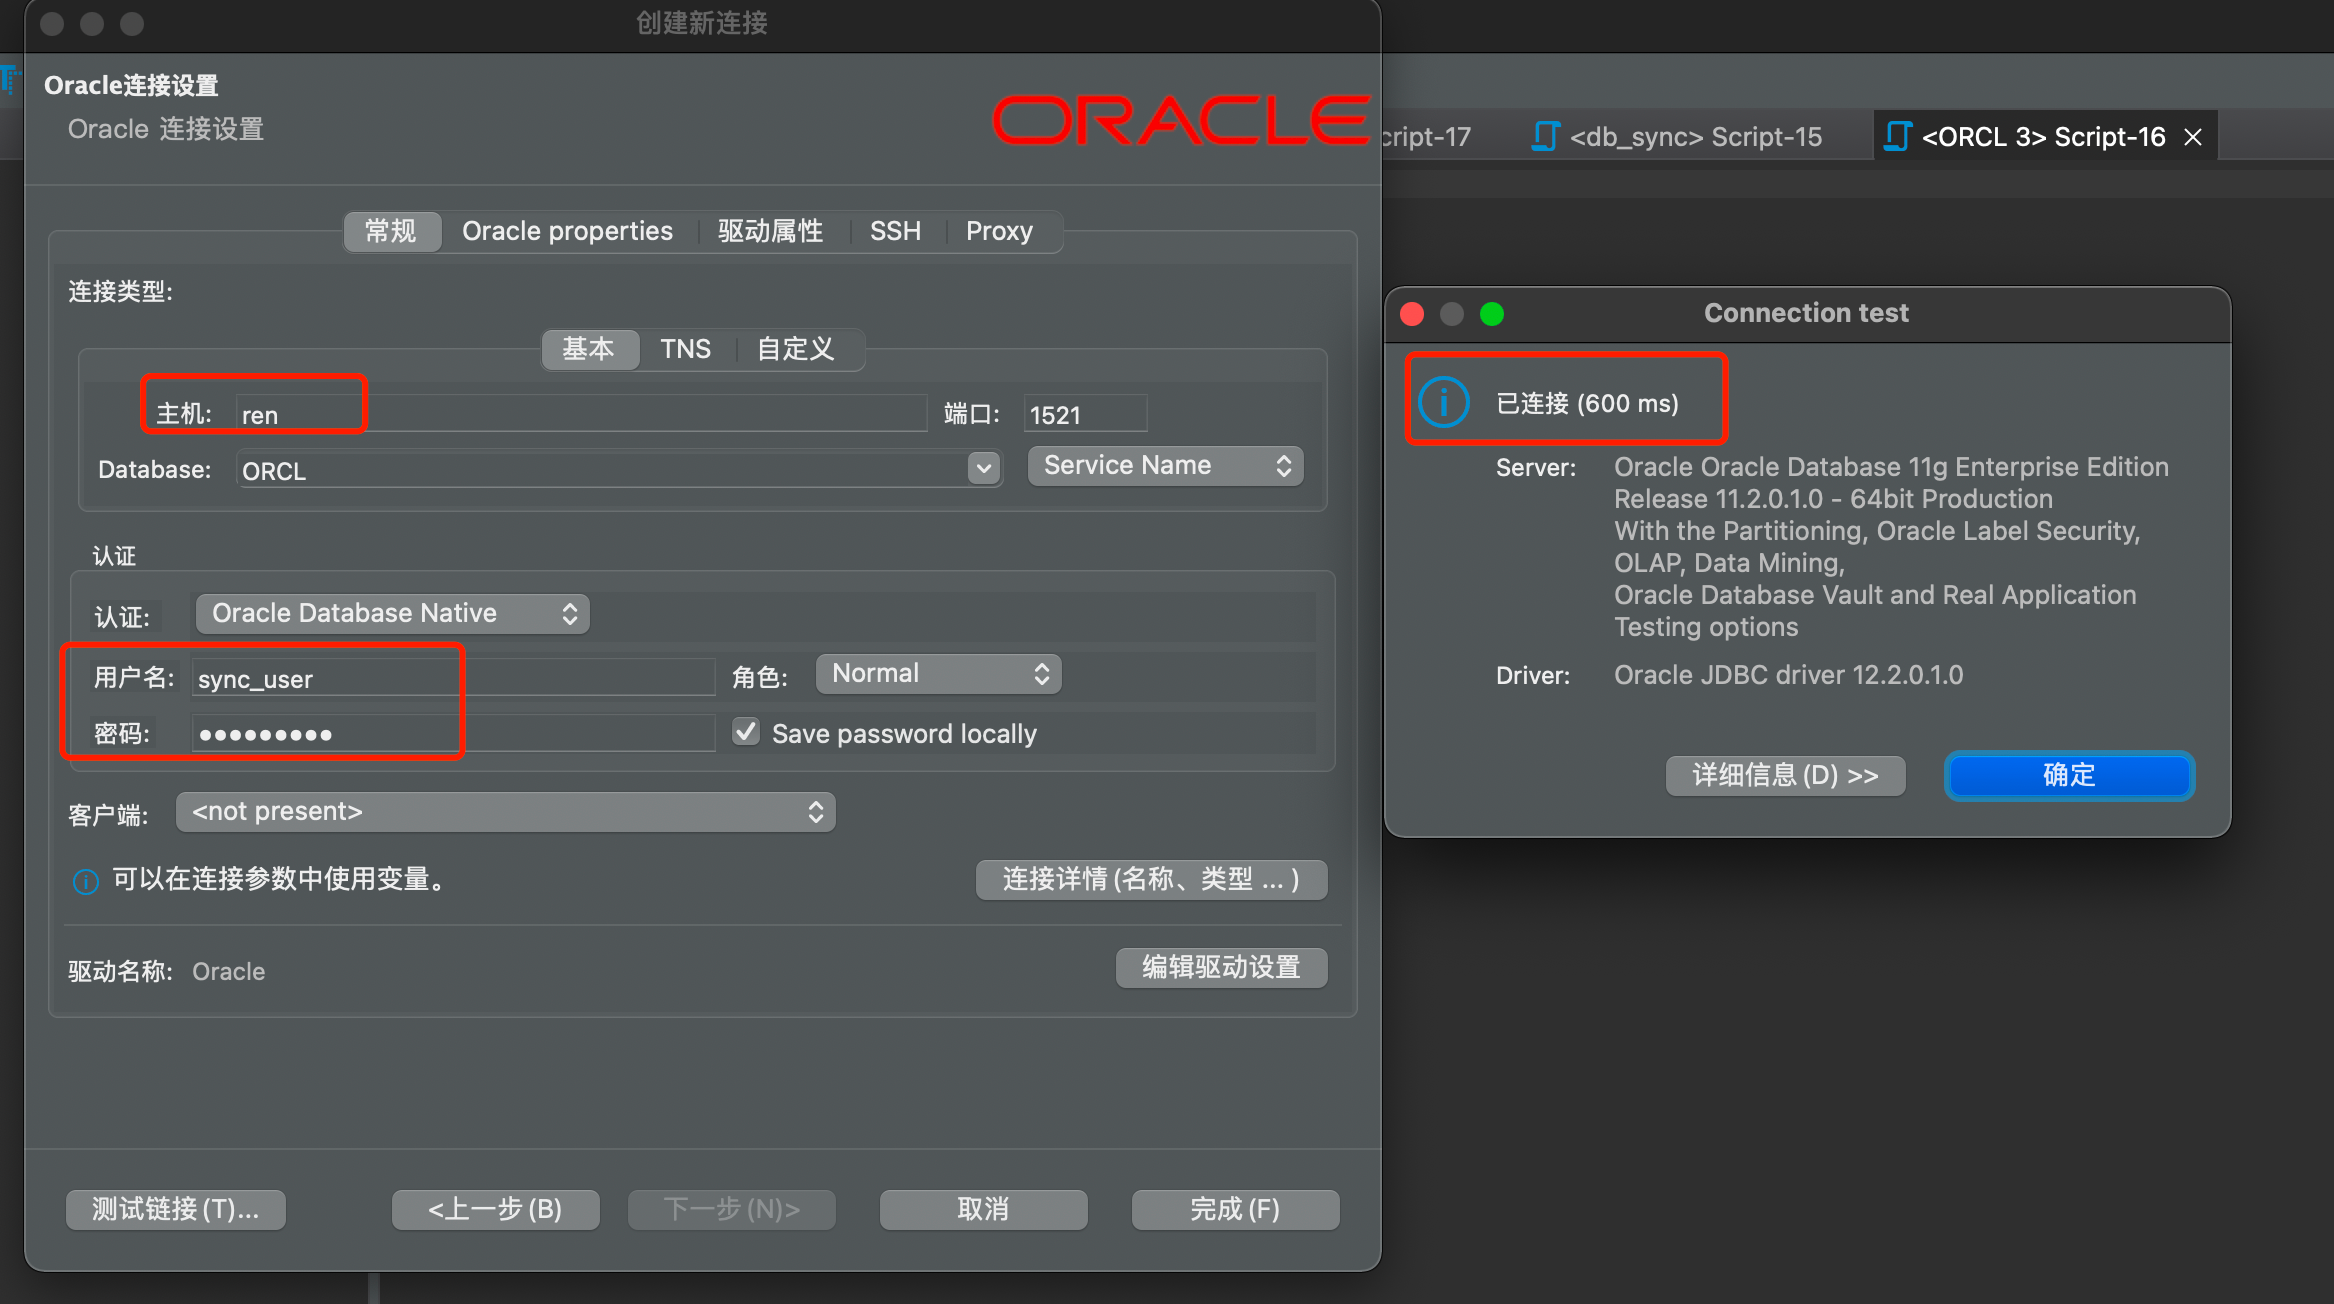Close the Connection test dialog window
The width and height of the screenshot is (2334, 1304).
click(1412, 314)
